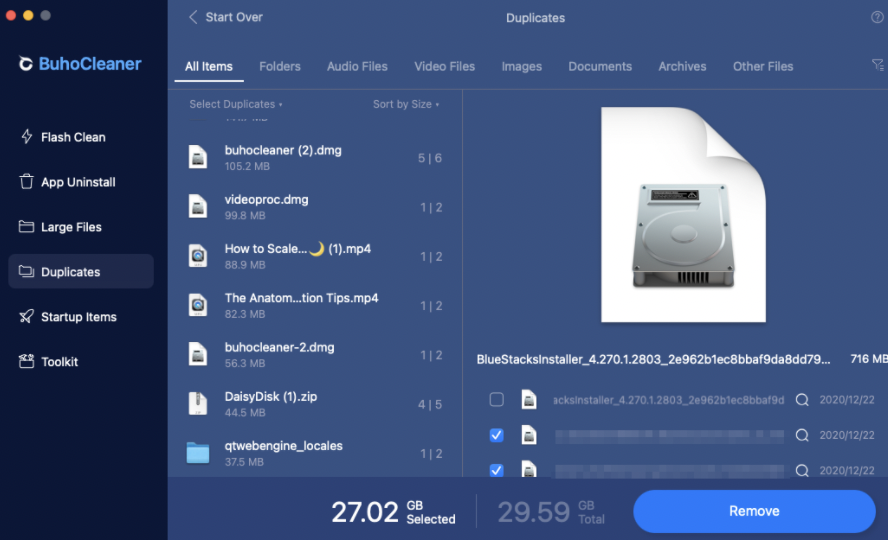Image resolution: width=888 pixels, height=540 pixels.
Task: Select the qtwebengine_locales folder name
Action: tap(283, 445)
